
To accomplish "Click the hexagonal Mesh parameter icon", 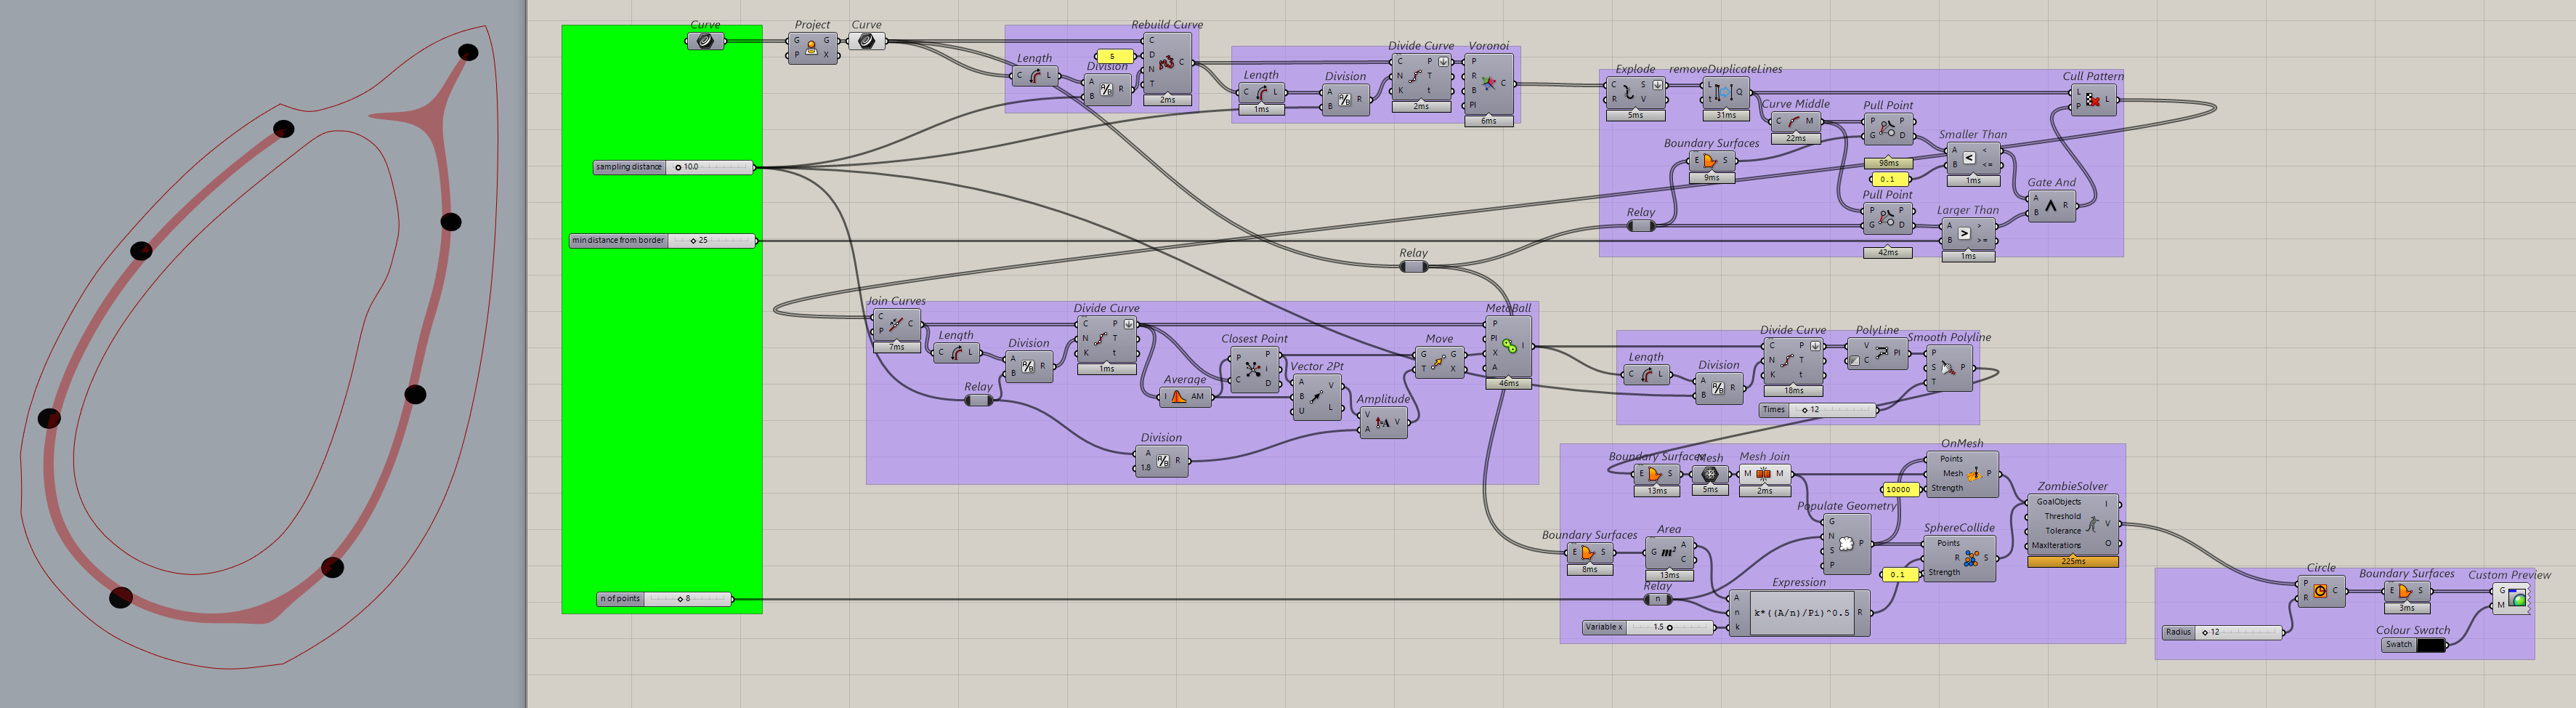I will (1710, 473).
